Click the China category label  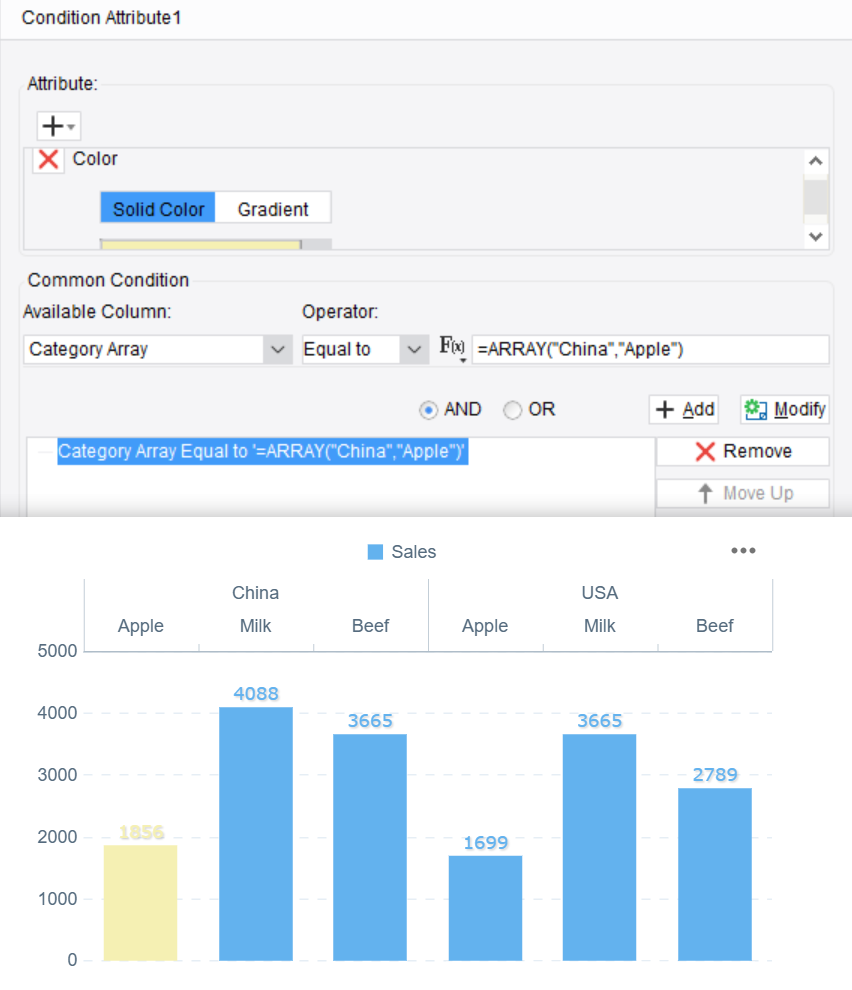click(255, 592)
